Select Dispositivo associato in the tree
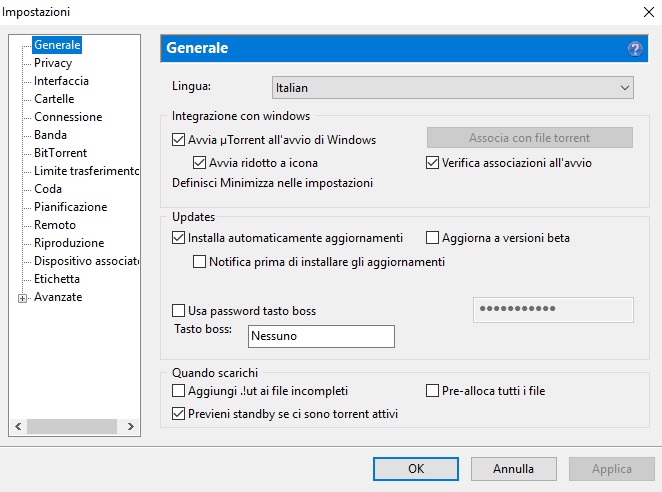Screen dimensions: 662x492 click(86, 261)
